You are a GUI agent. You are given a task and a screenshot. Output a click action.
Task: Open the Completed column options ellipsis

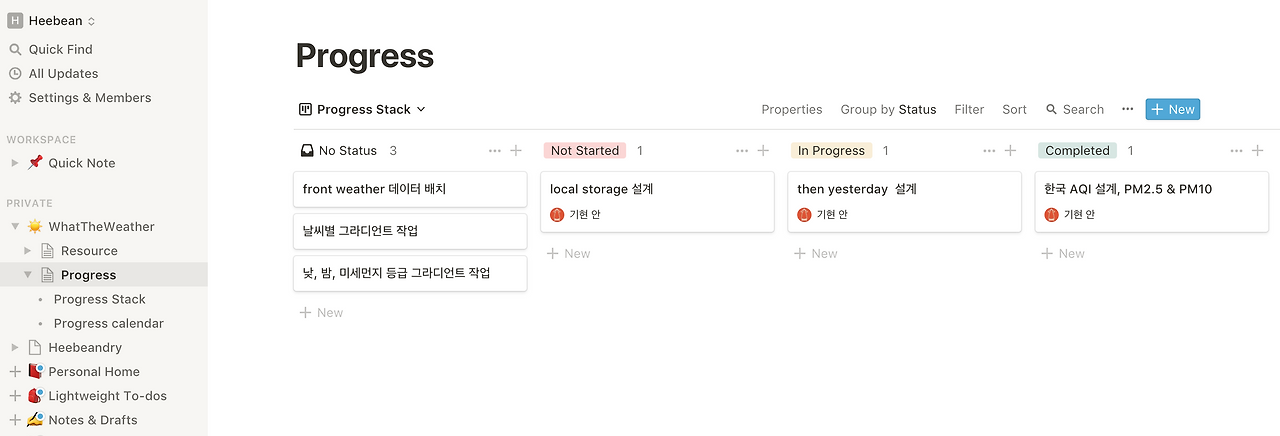tap(1236, 151)
